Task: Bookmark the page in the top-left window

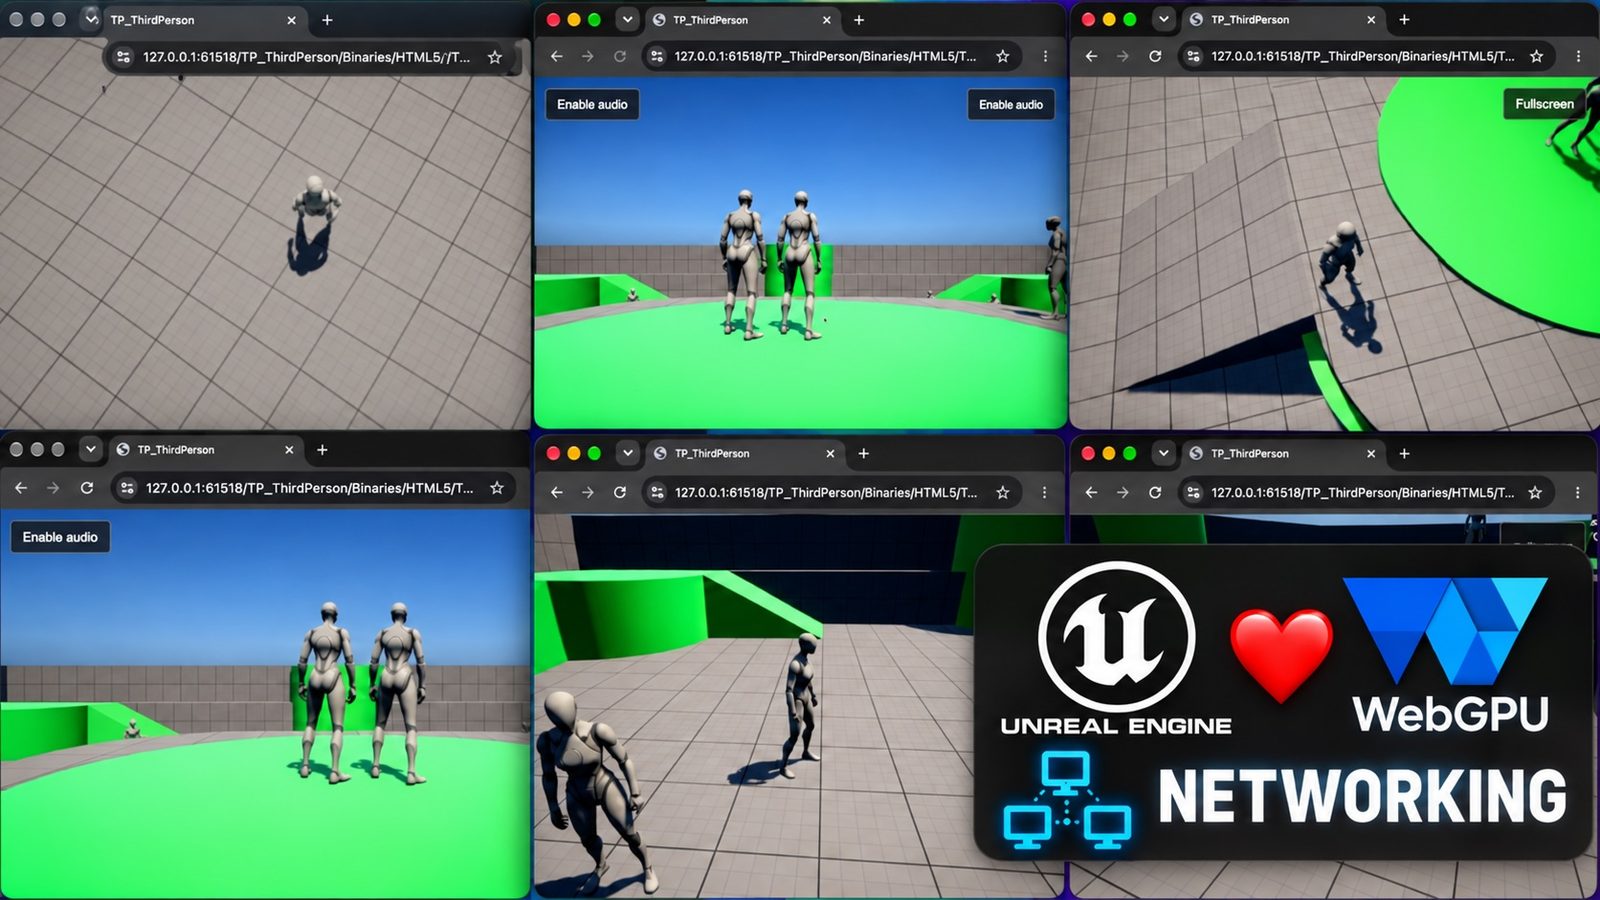Action: [494, 57]
